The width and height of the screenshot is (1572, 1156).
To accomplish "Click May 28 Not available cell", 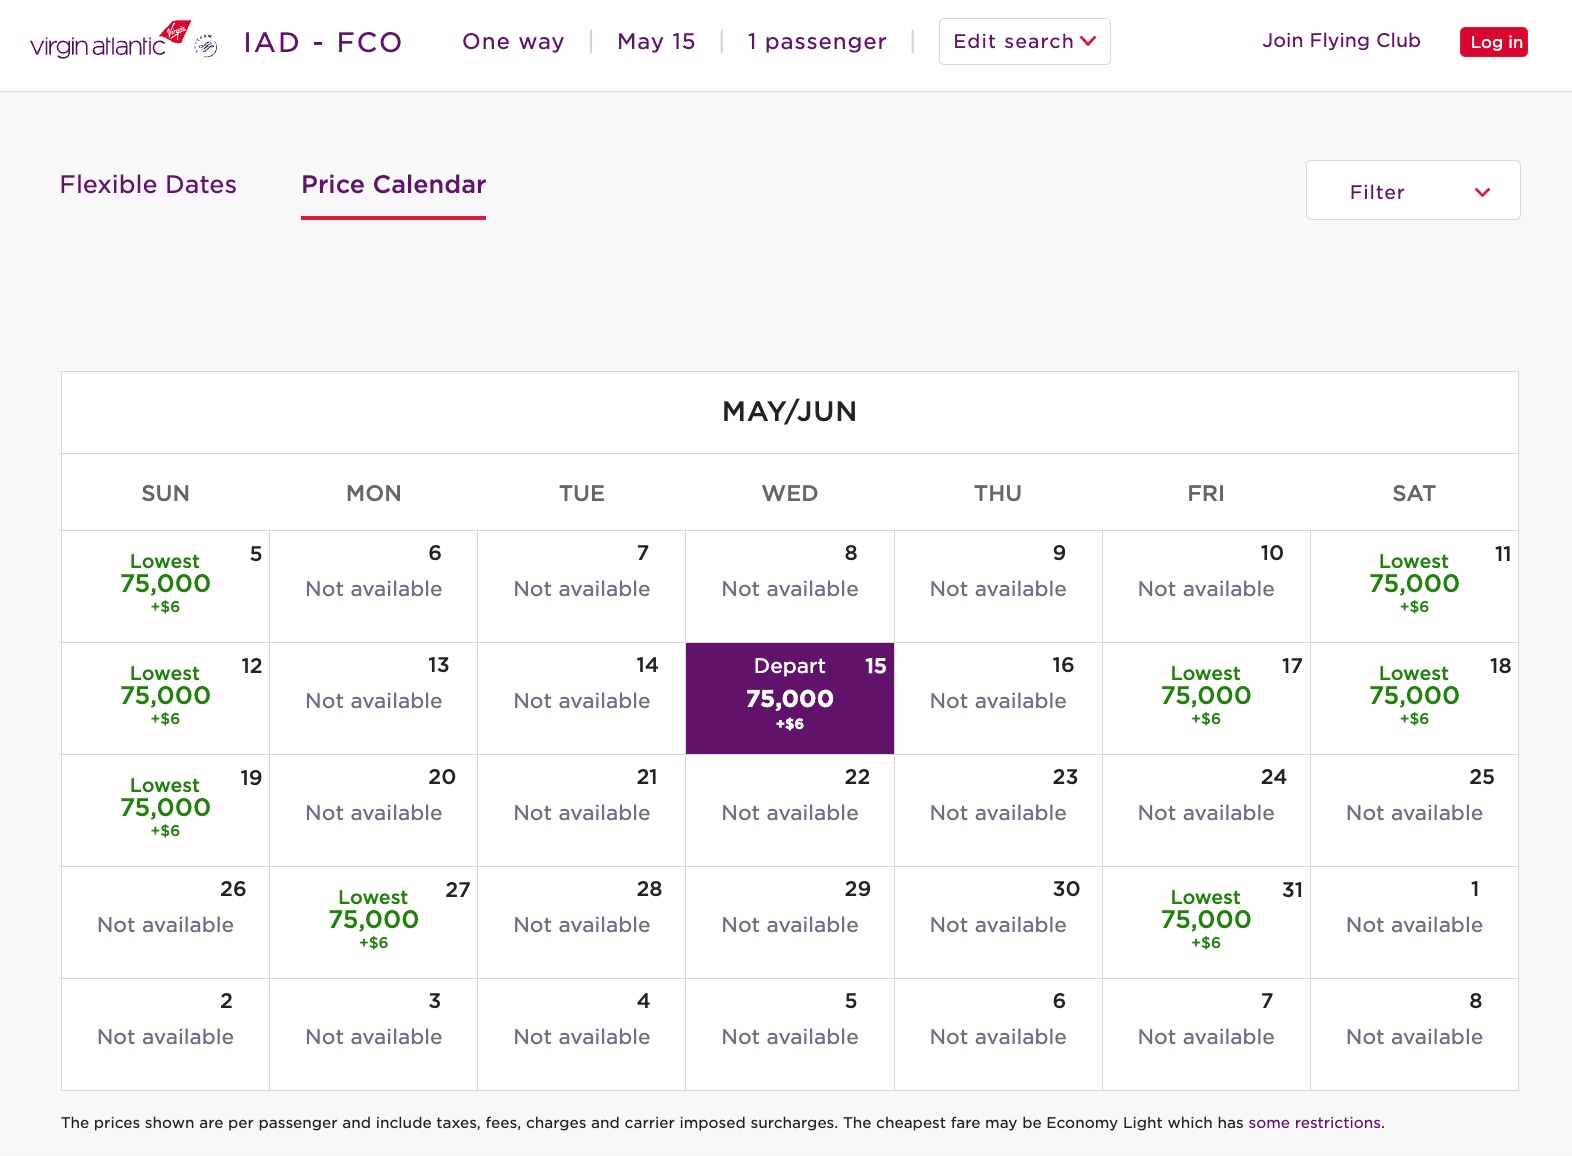I will 582,923.
